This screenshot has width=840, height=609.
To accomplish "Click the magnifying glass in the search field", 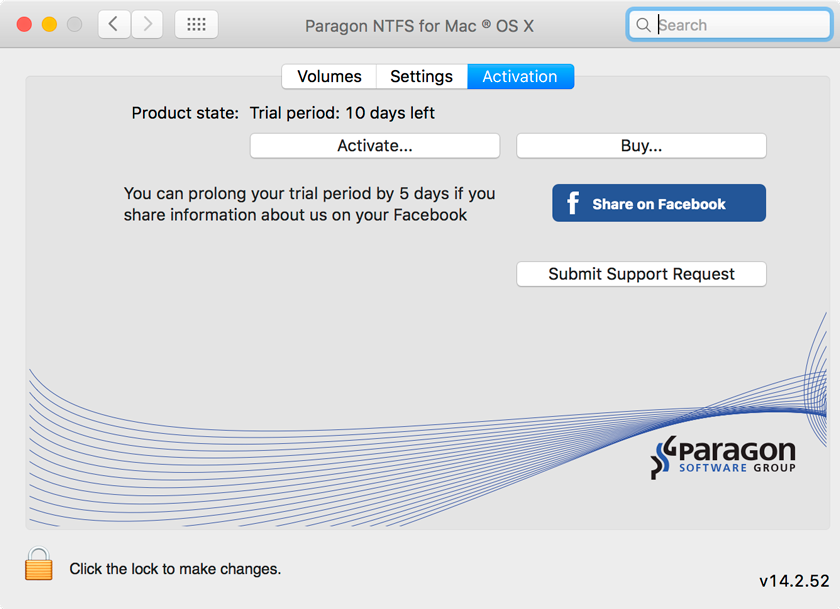I will pos(644,24).
